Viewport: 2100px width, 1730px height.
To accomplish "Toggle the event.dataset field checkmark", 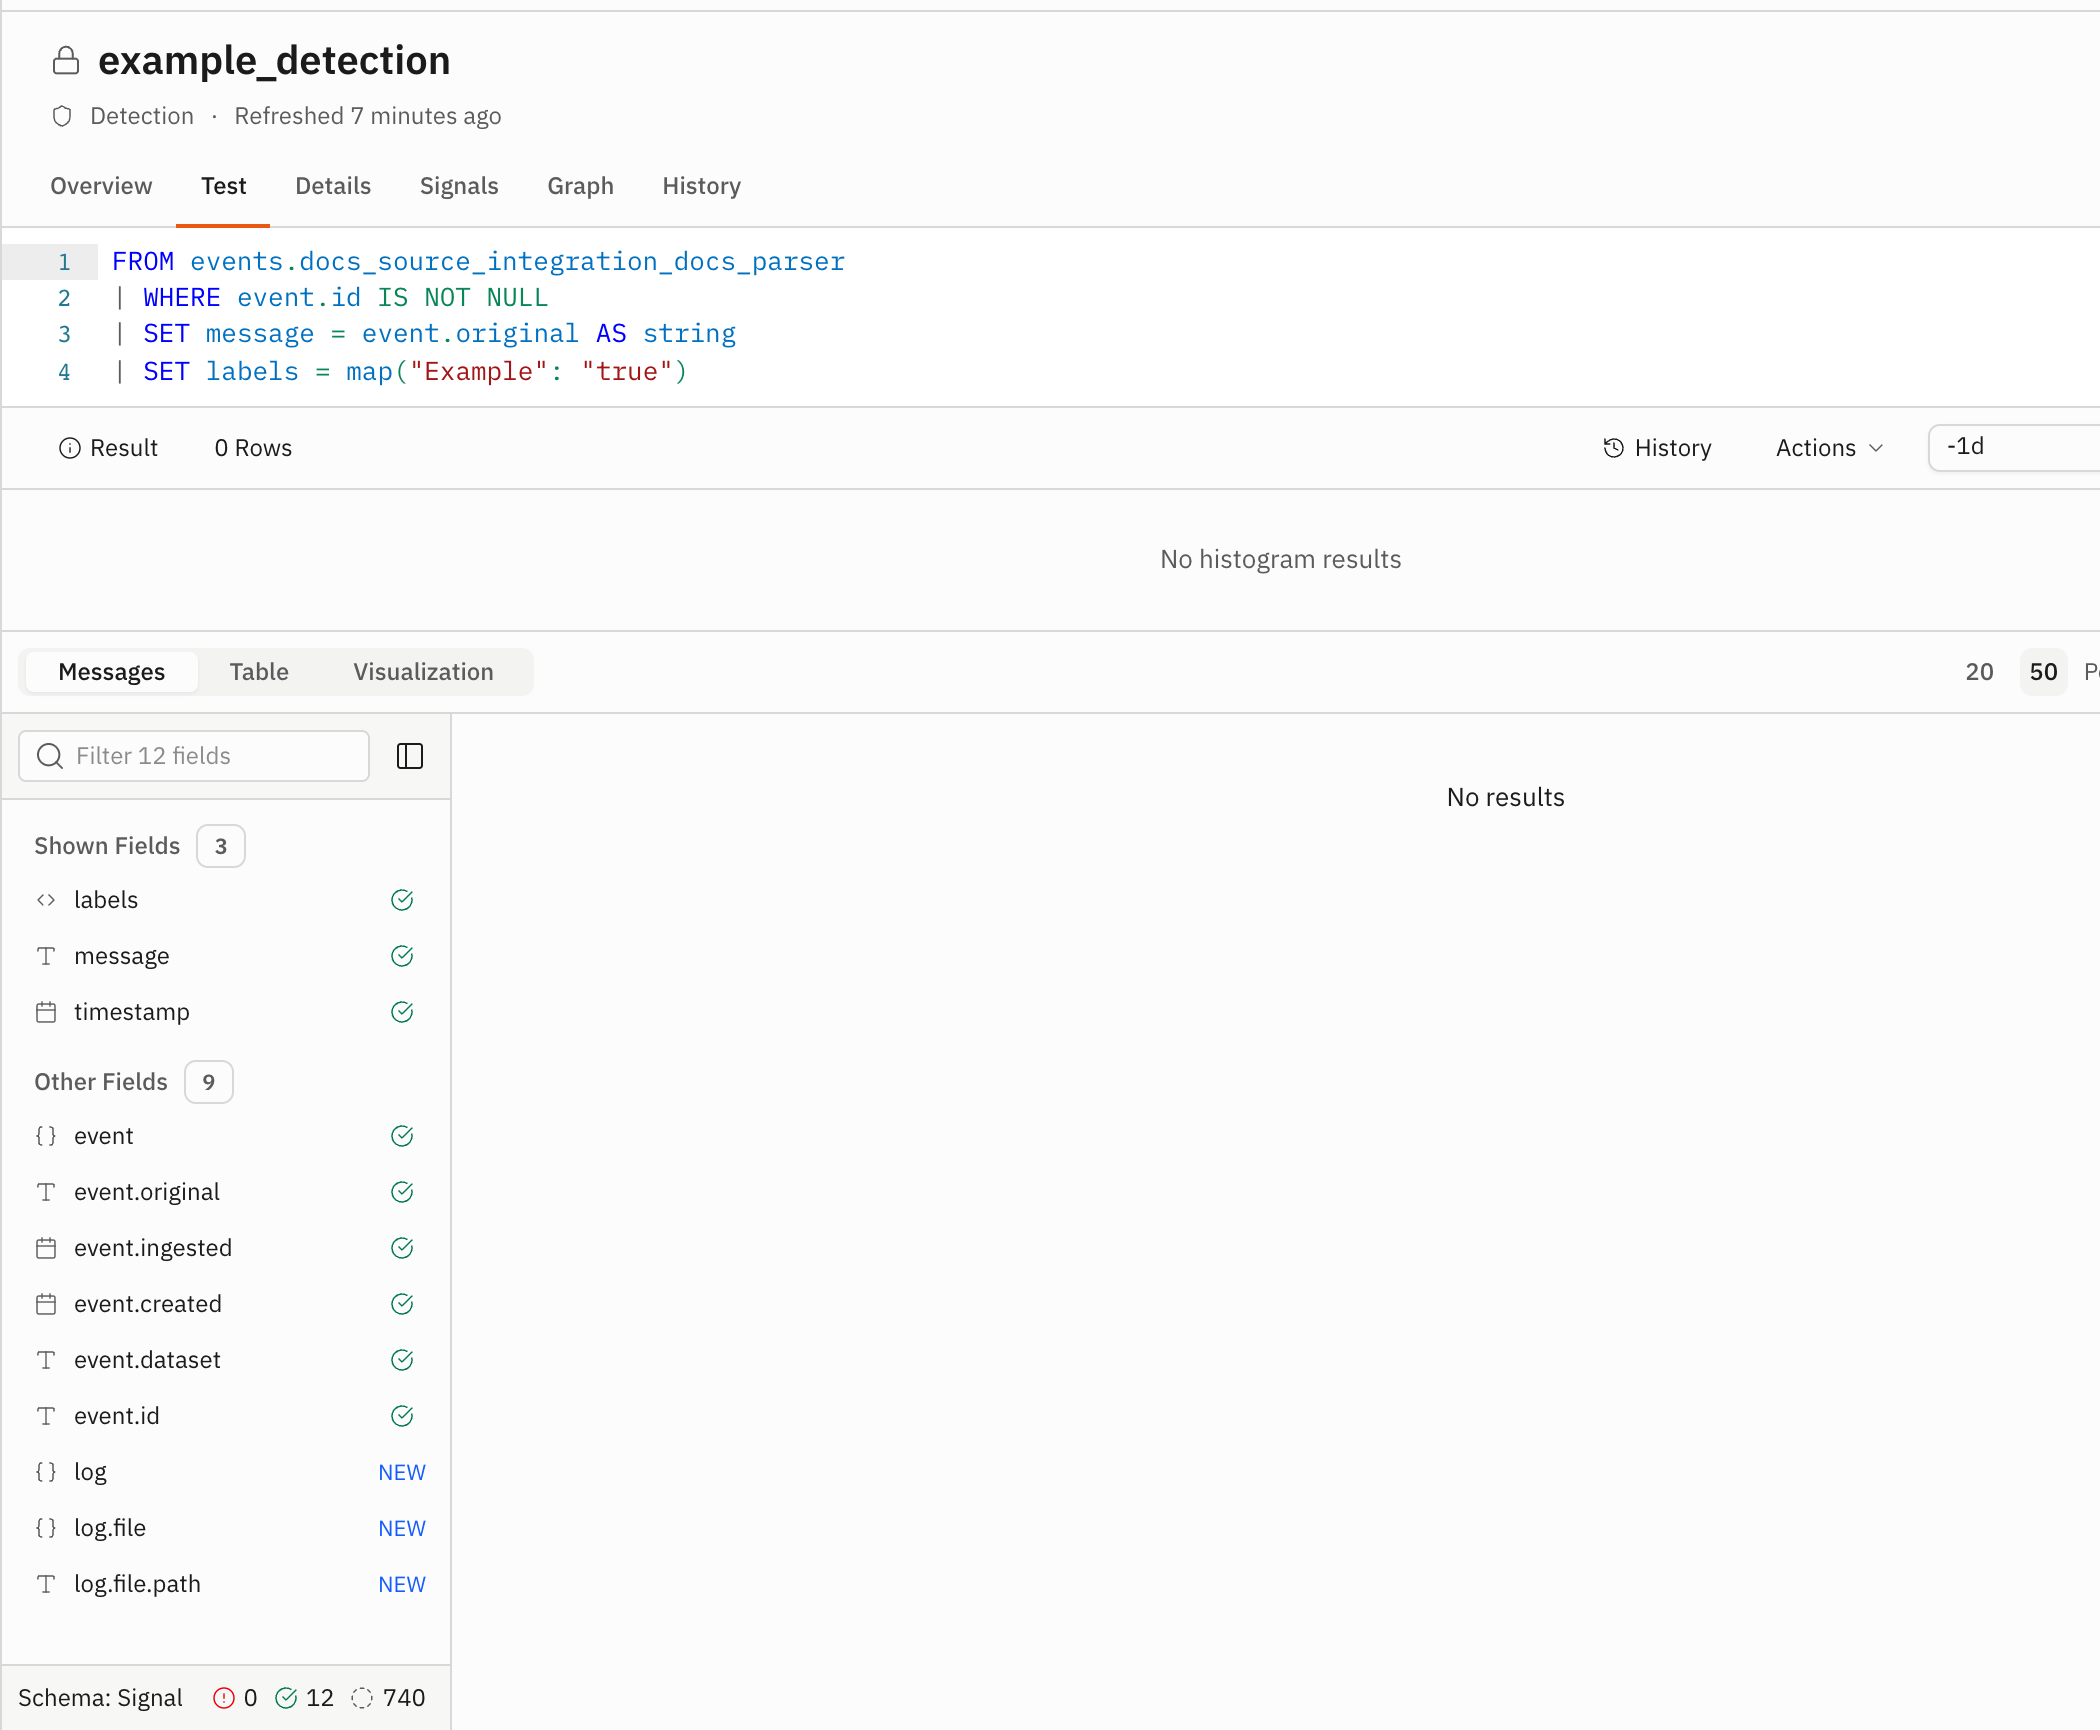I will pos(402,1360).
